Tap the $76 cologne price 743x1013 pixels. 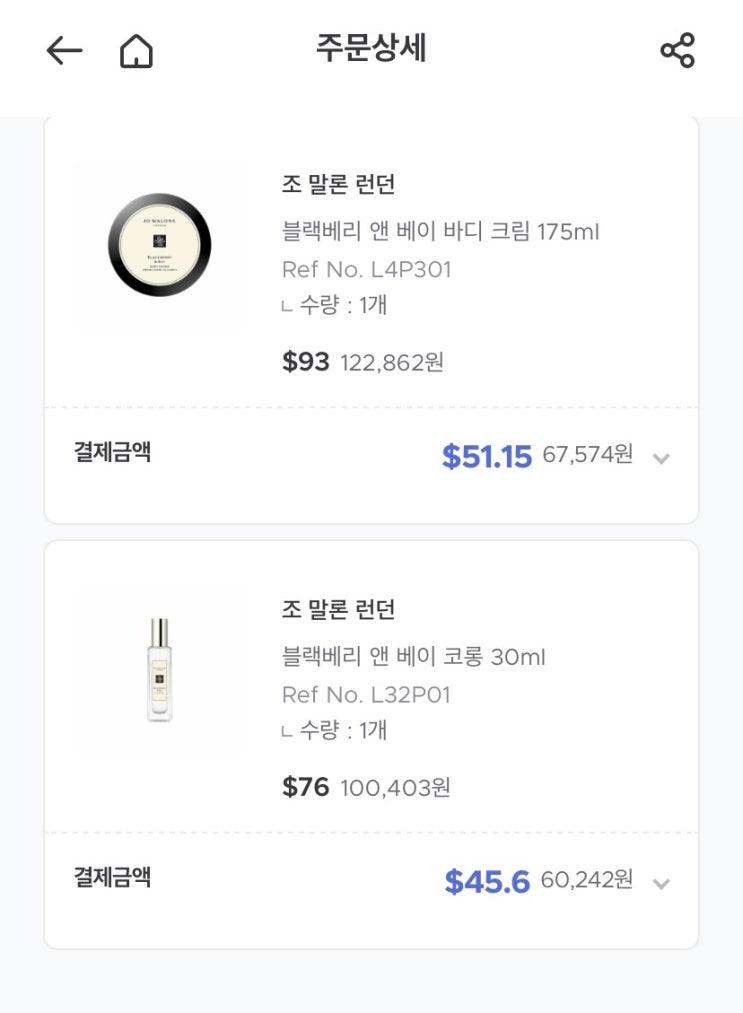point(305,787)
